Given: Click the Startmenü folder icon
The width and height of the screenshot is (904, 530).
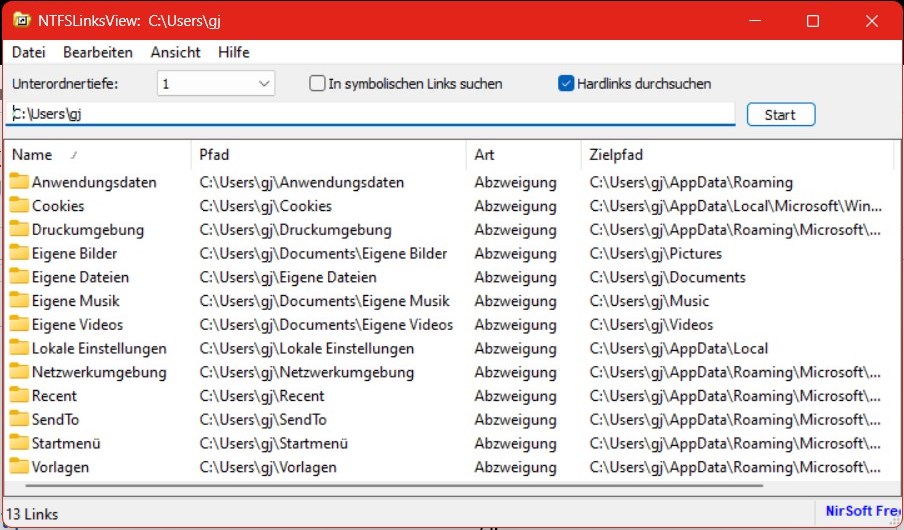Looking at the screenshot, I should tap(19, 441).
